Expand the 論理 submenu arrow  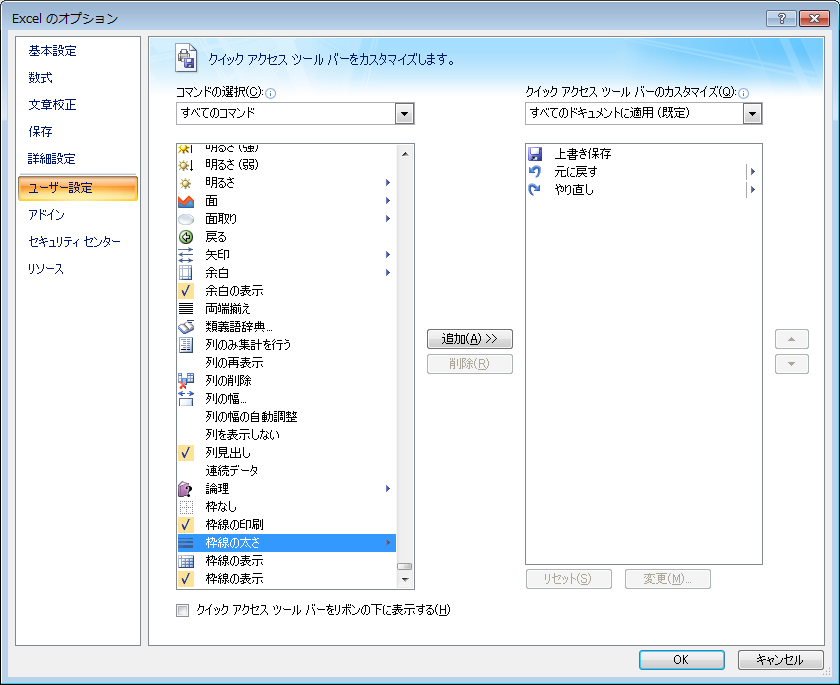pos(388,488)
